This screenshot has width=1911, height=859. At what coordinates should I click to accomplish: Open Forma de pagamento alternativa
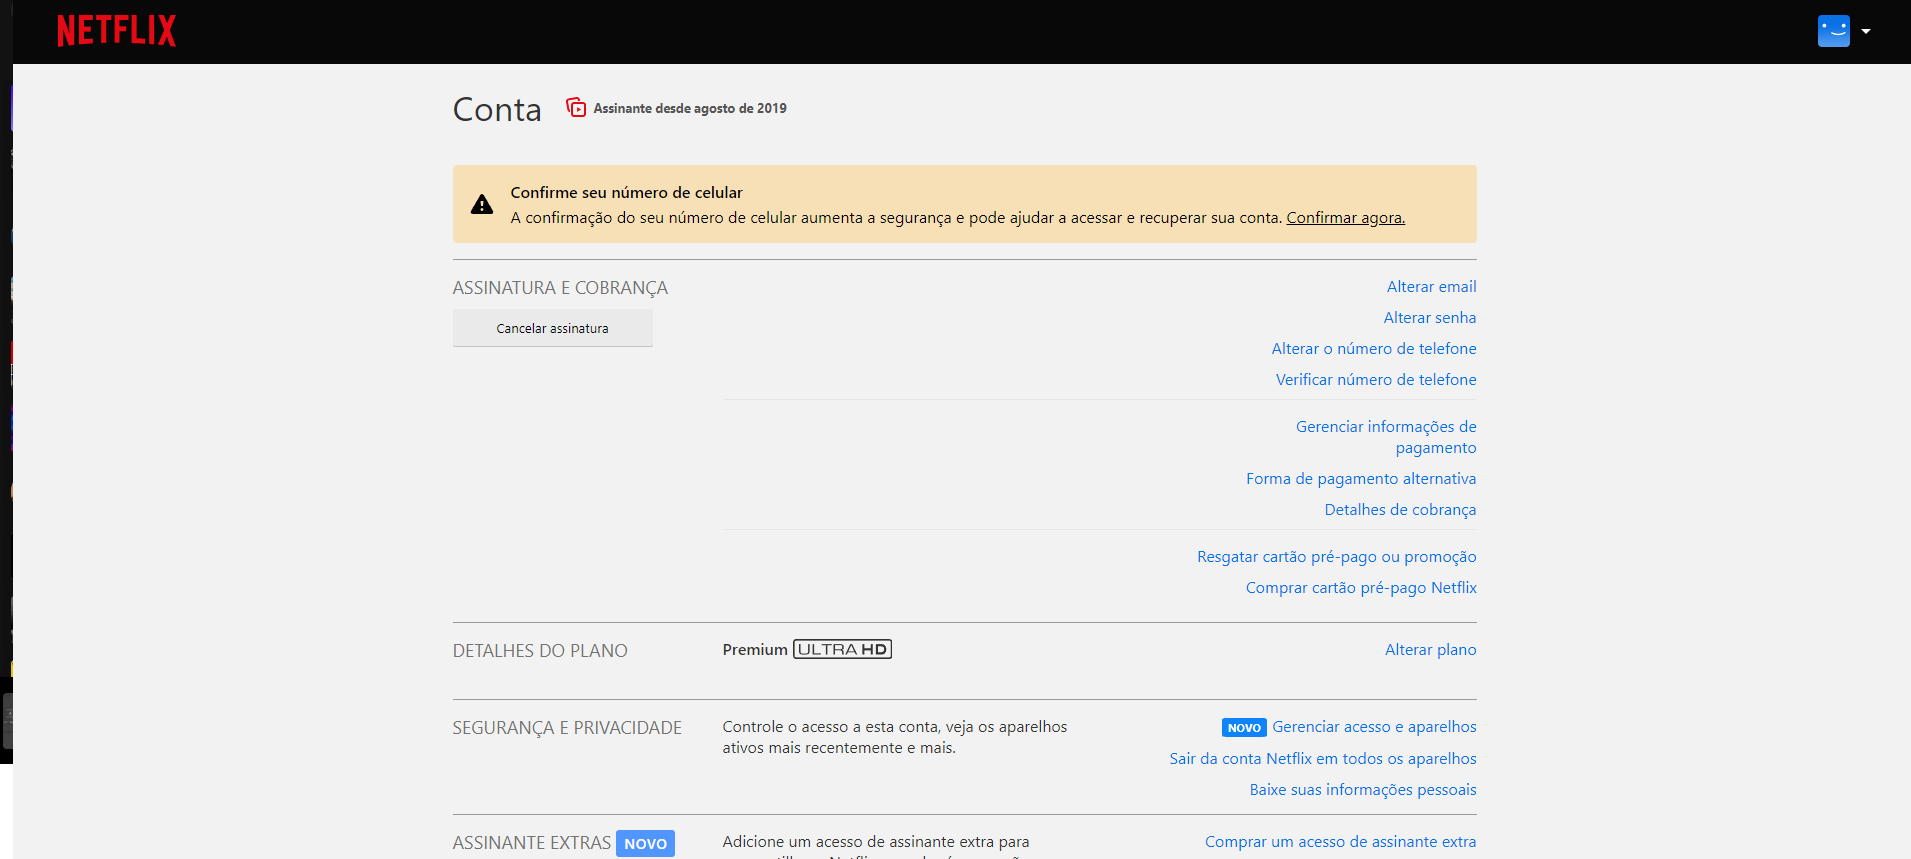pyautogui.click(x=1361, y=479)
